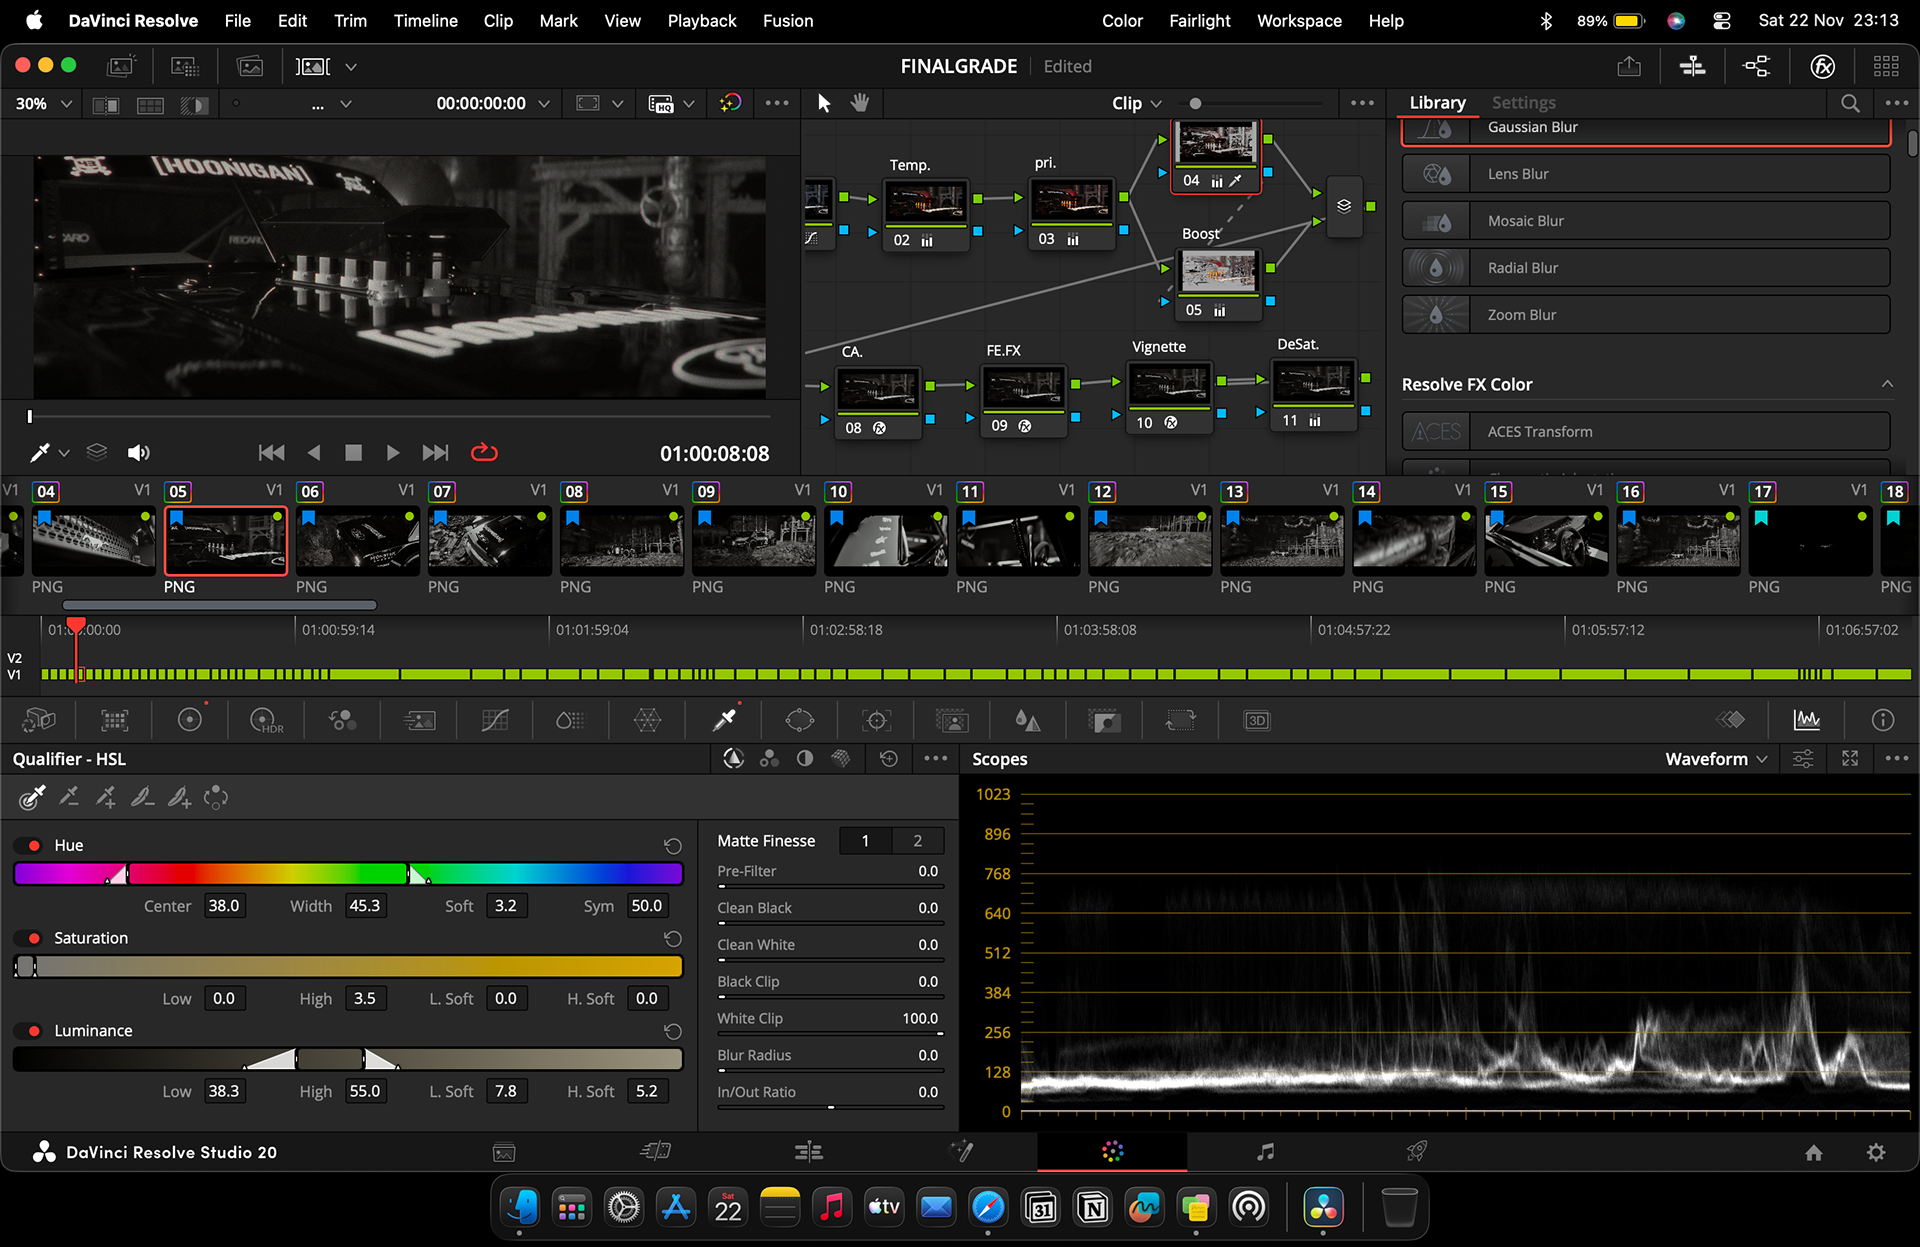Screen dimensions: 1920x1247
Task: Select clip 10 thumbnail in timeline
Action: [x=886, y=541]
